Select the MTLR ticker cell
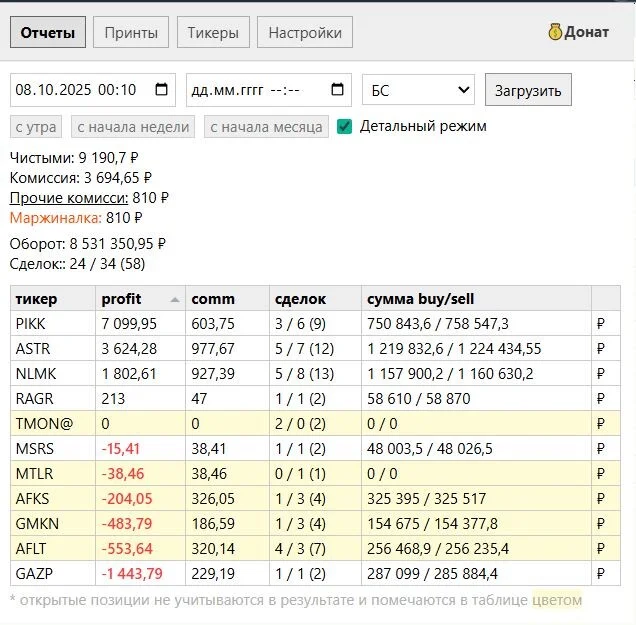 tap(53, 474)
